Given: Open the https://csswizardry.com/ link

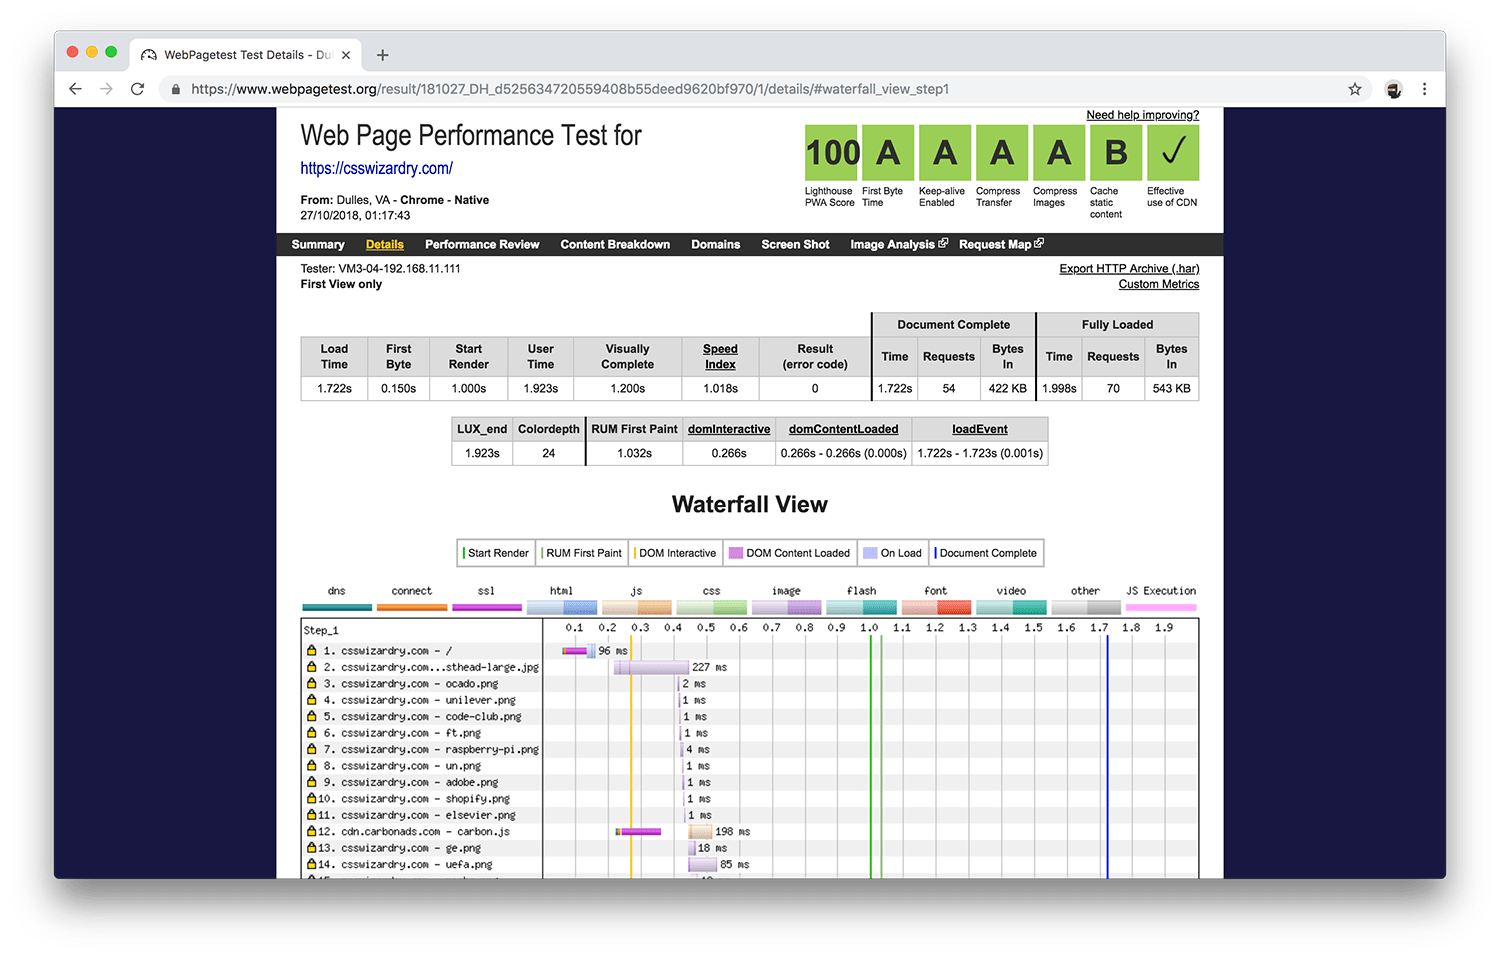Looking at the screenshot, I should [377, 168].
